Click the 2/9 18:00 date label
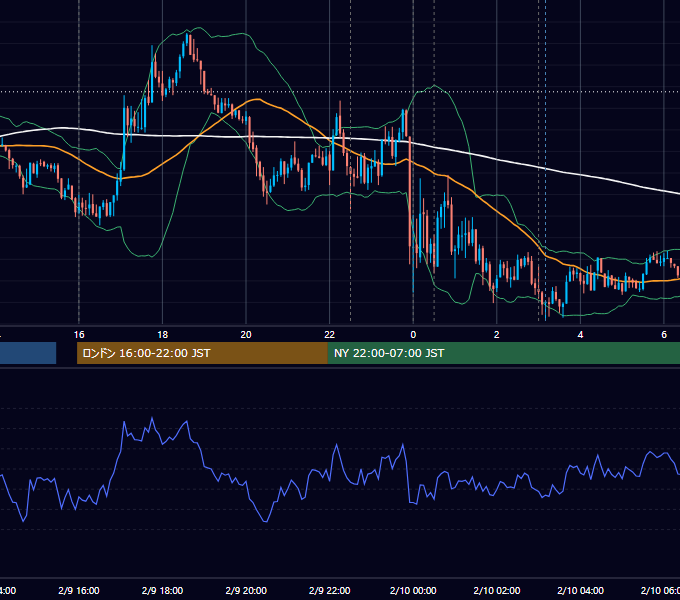680x600 pixels. pyautogui.click(x=163, y=590)
